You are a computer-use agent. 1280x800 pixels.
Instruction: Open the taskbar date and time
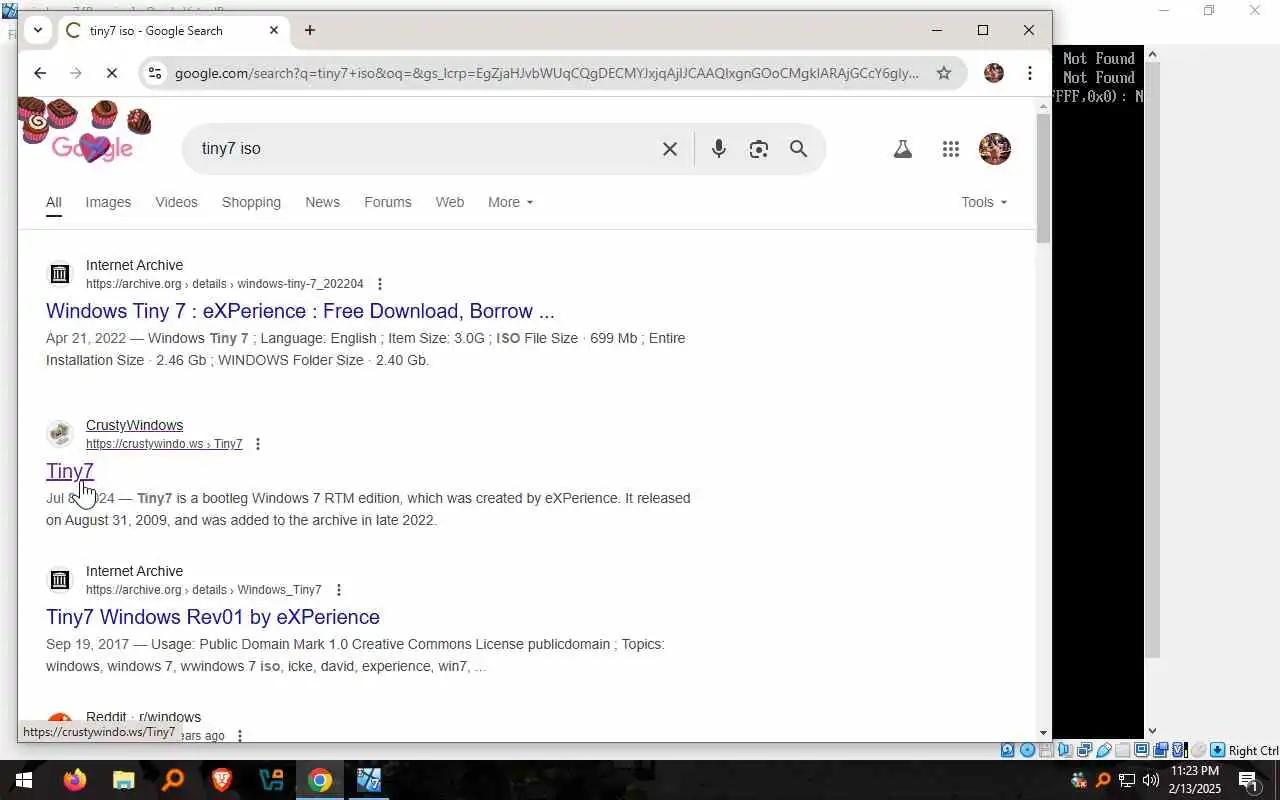pyautogui.click(x=1195, y=780)
